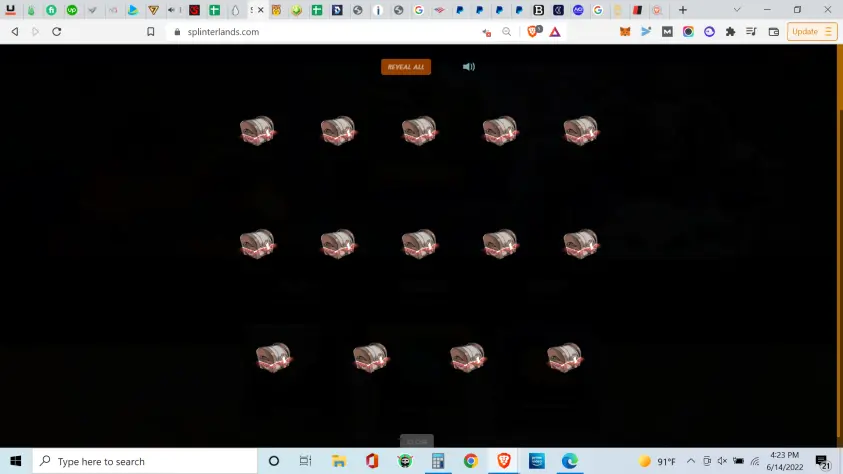The height and width of the screenshot is (474, 843).
Task: Switch to the tab with speaker audio indicator
Action: (174, 10)
